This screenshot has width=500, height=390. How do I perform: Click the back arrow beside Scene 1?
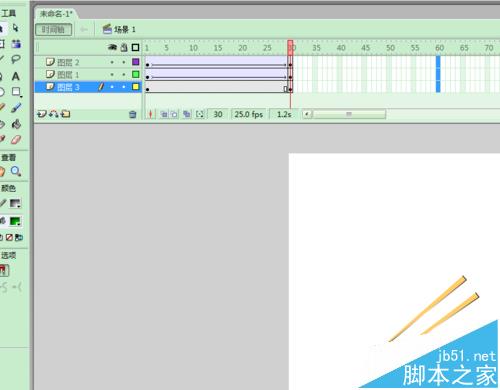84,30
